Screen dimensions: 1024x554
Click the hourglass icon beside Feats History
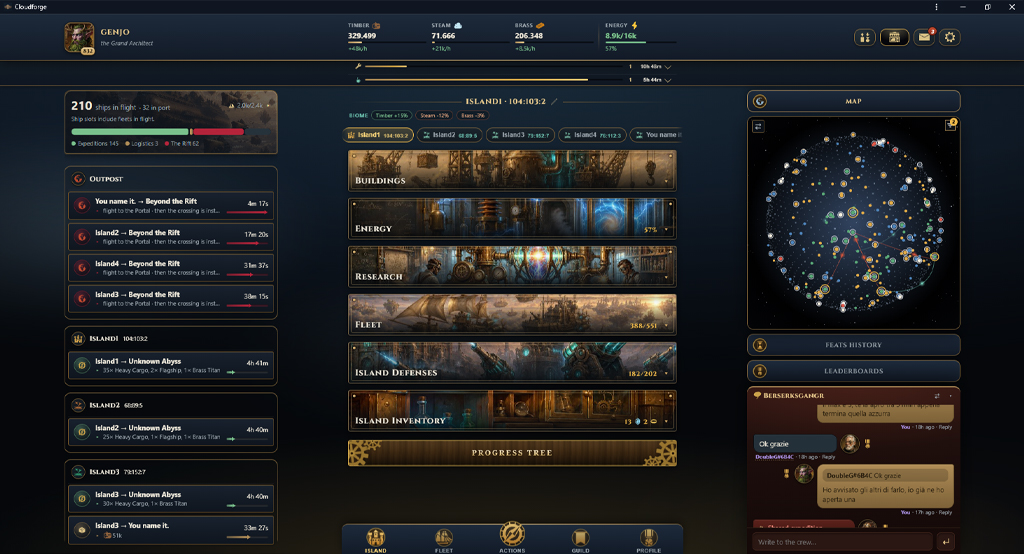(760, 345)
